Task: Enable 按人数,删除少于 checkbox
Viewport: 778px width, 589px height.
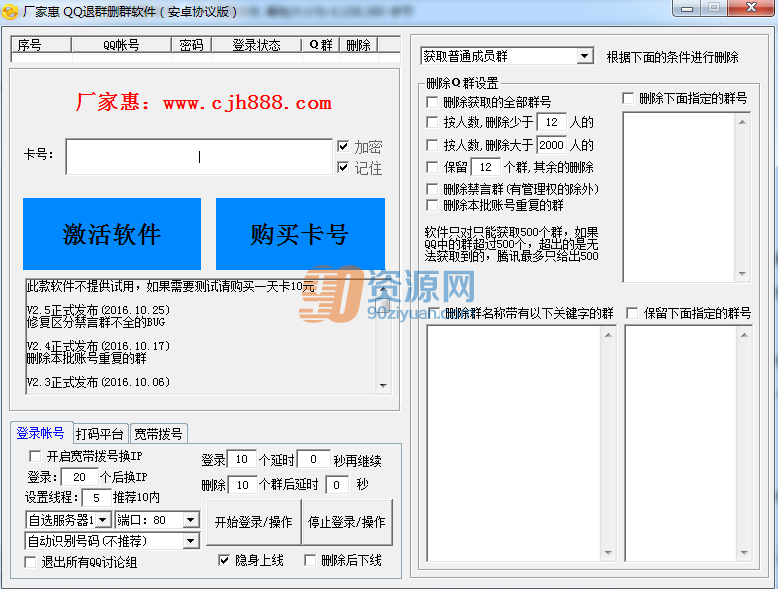Action: coord(432,122)
